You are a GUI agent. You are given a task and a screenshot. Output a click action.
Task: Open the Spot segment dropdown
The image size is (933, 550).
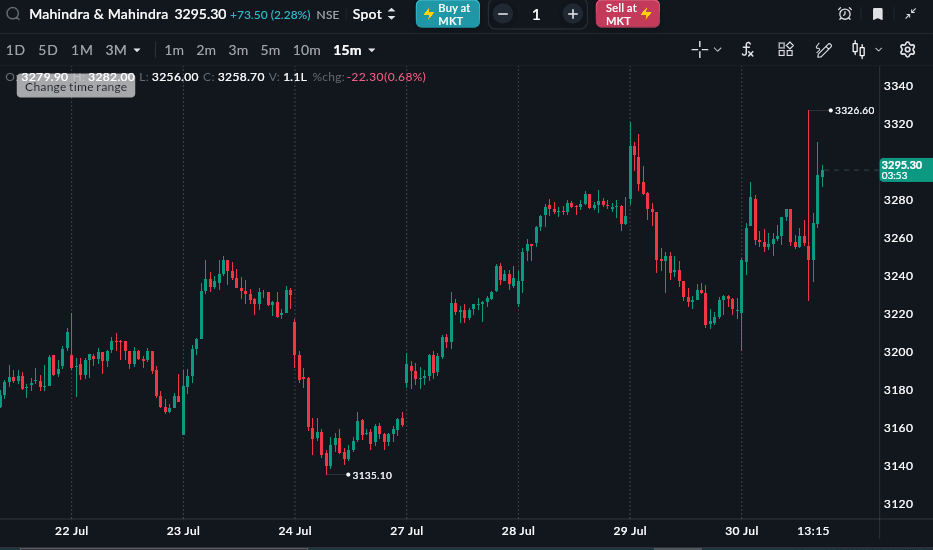pos(374,14)
